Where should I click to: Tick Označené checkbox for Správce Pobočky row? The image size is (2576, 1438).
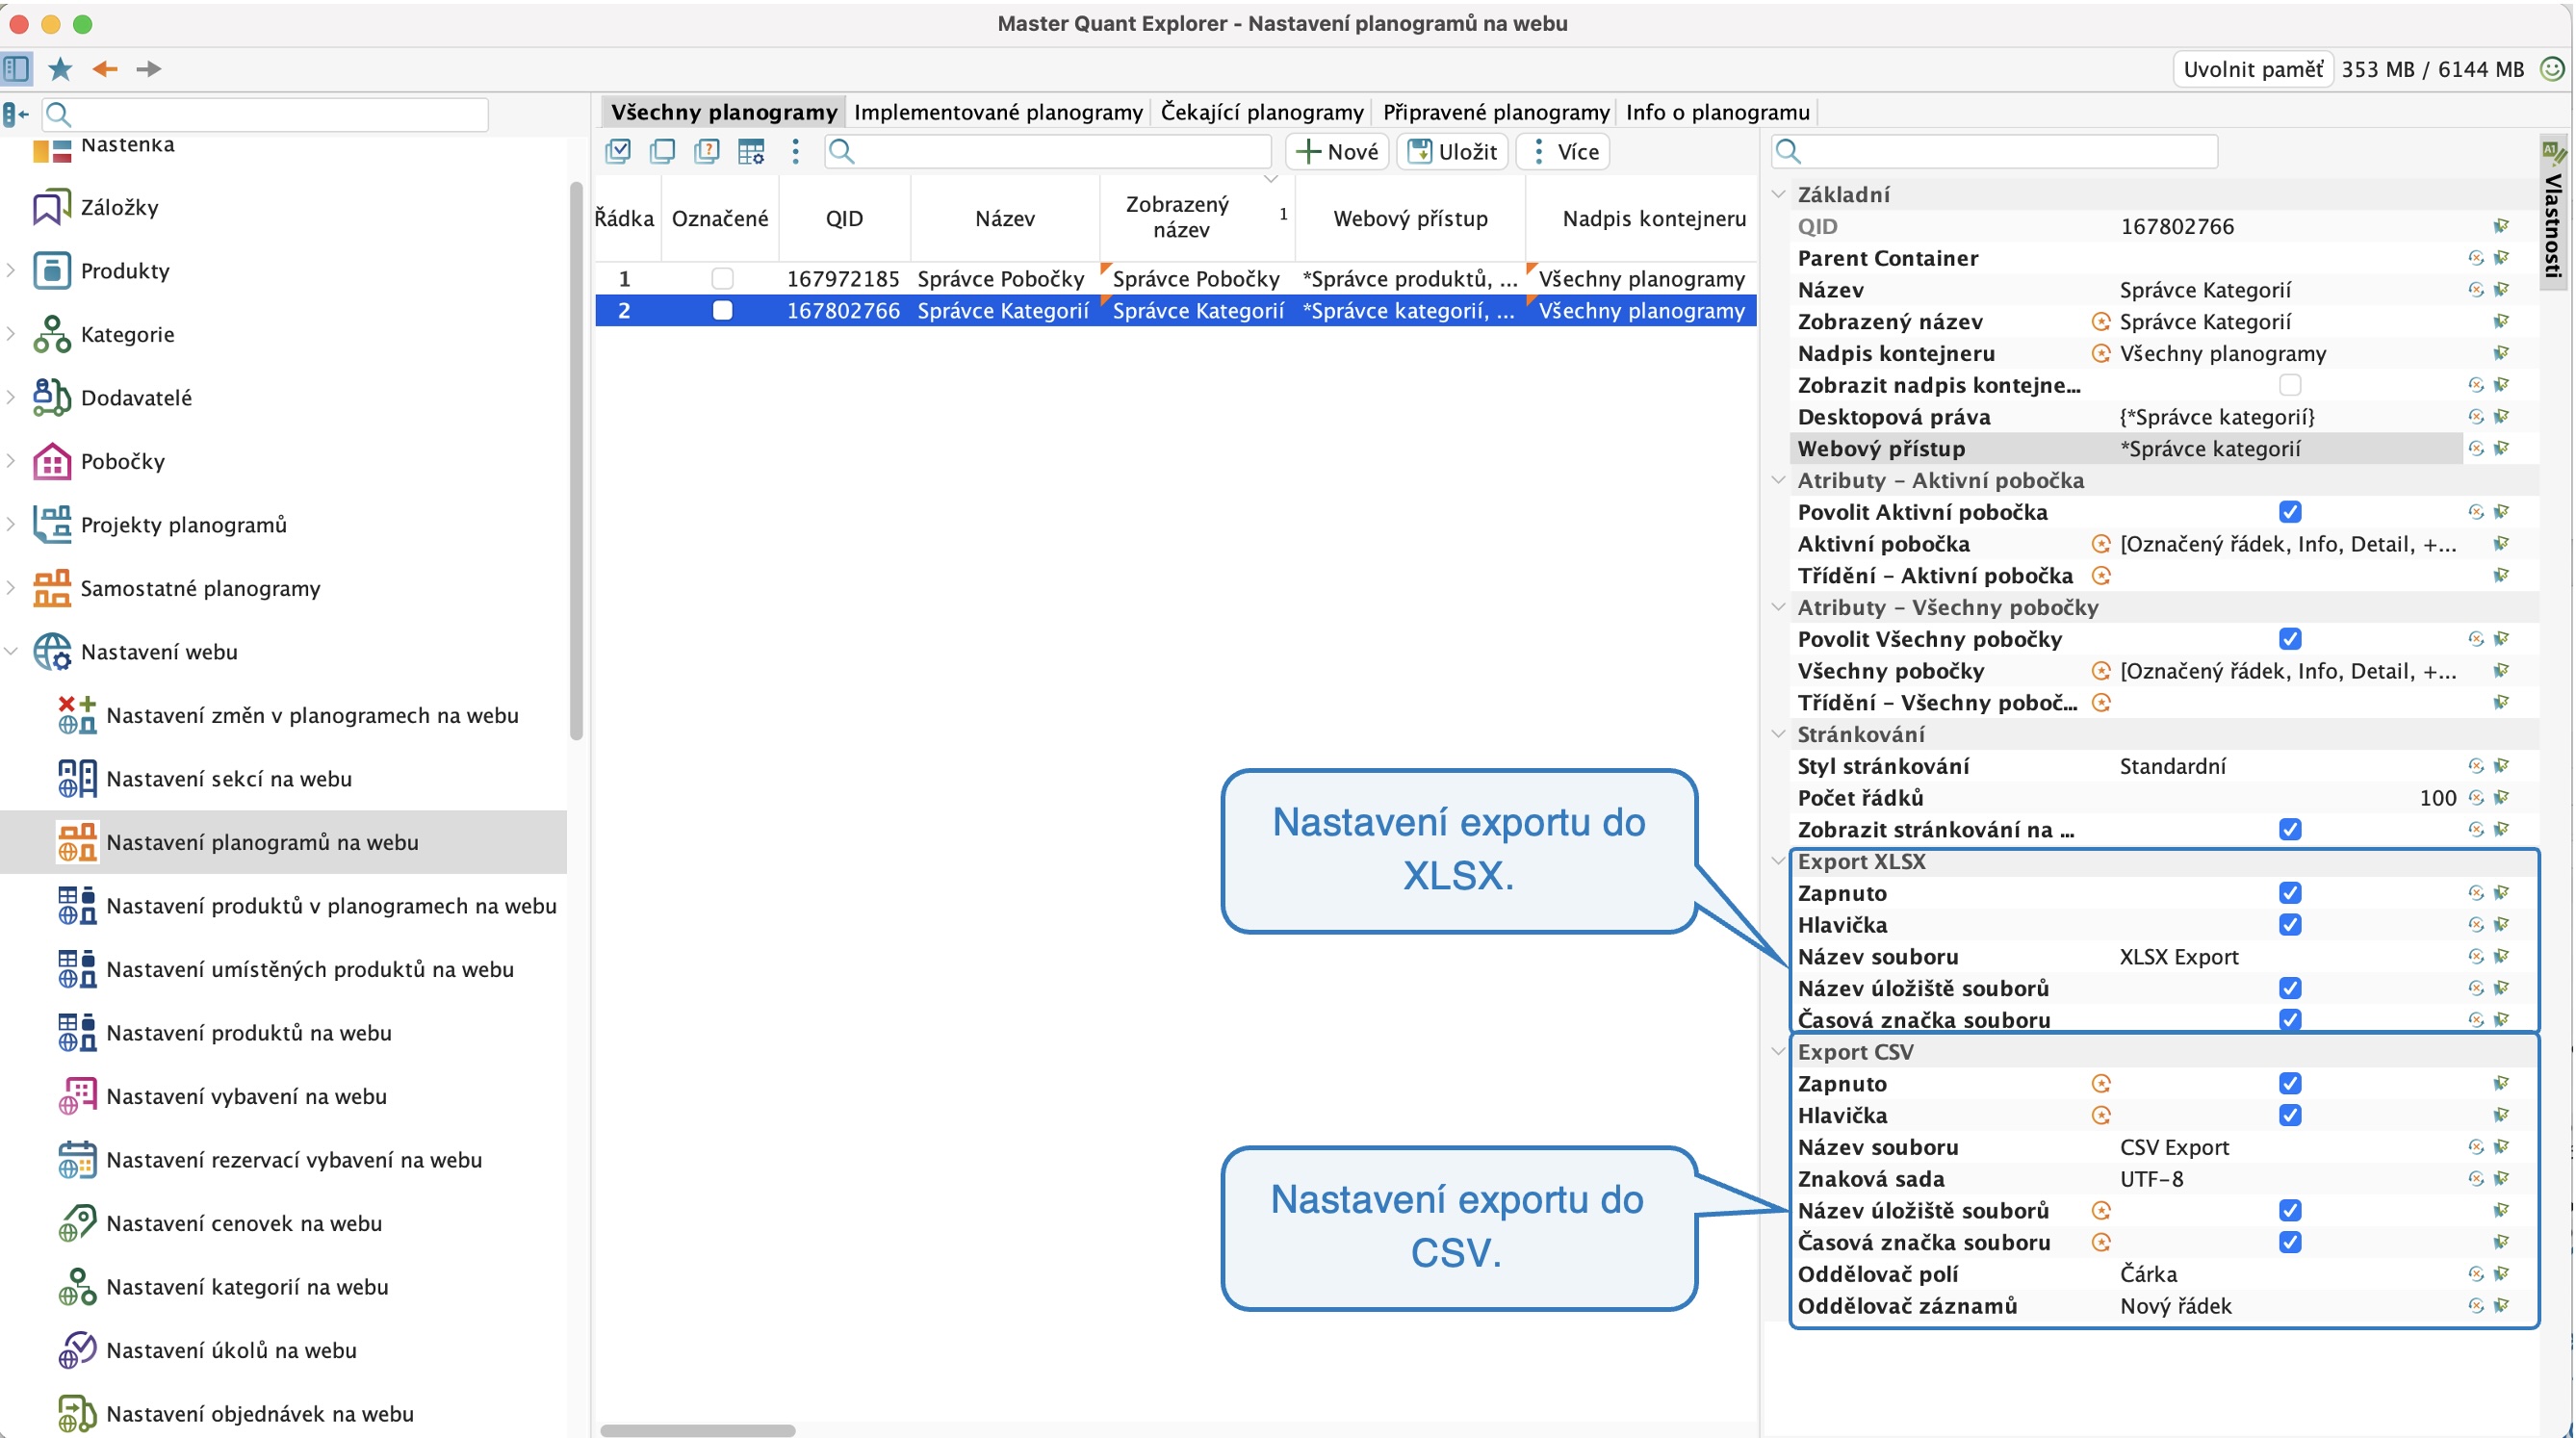[722, 278]
